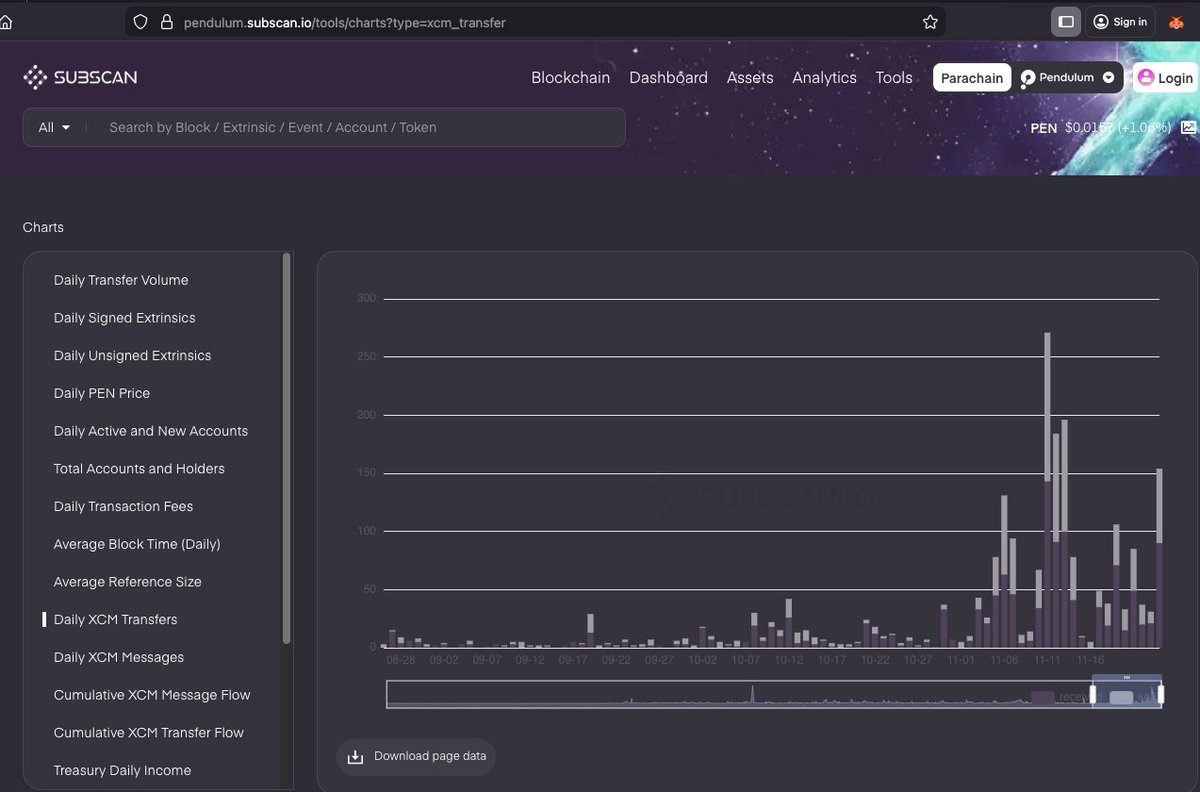
Task: Open the Analytics menu
Action: 824,77
